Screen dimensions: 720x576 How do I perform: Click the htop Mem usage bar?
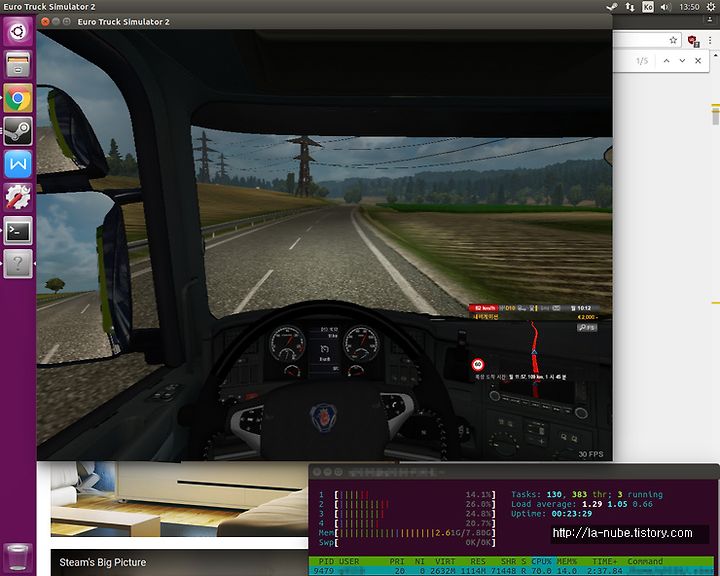tap(407, 533)
